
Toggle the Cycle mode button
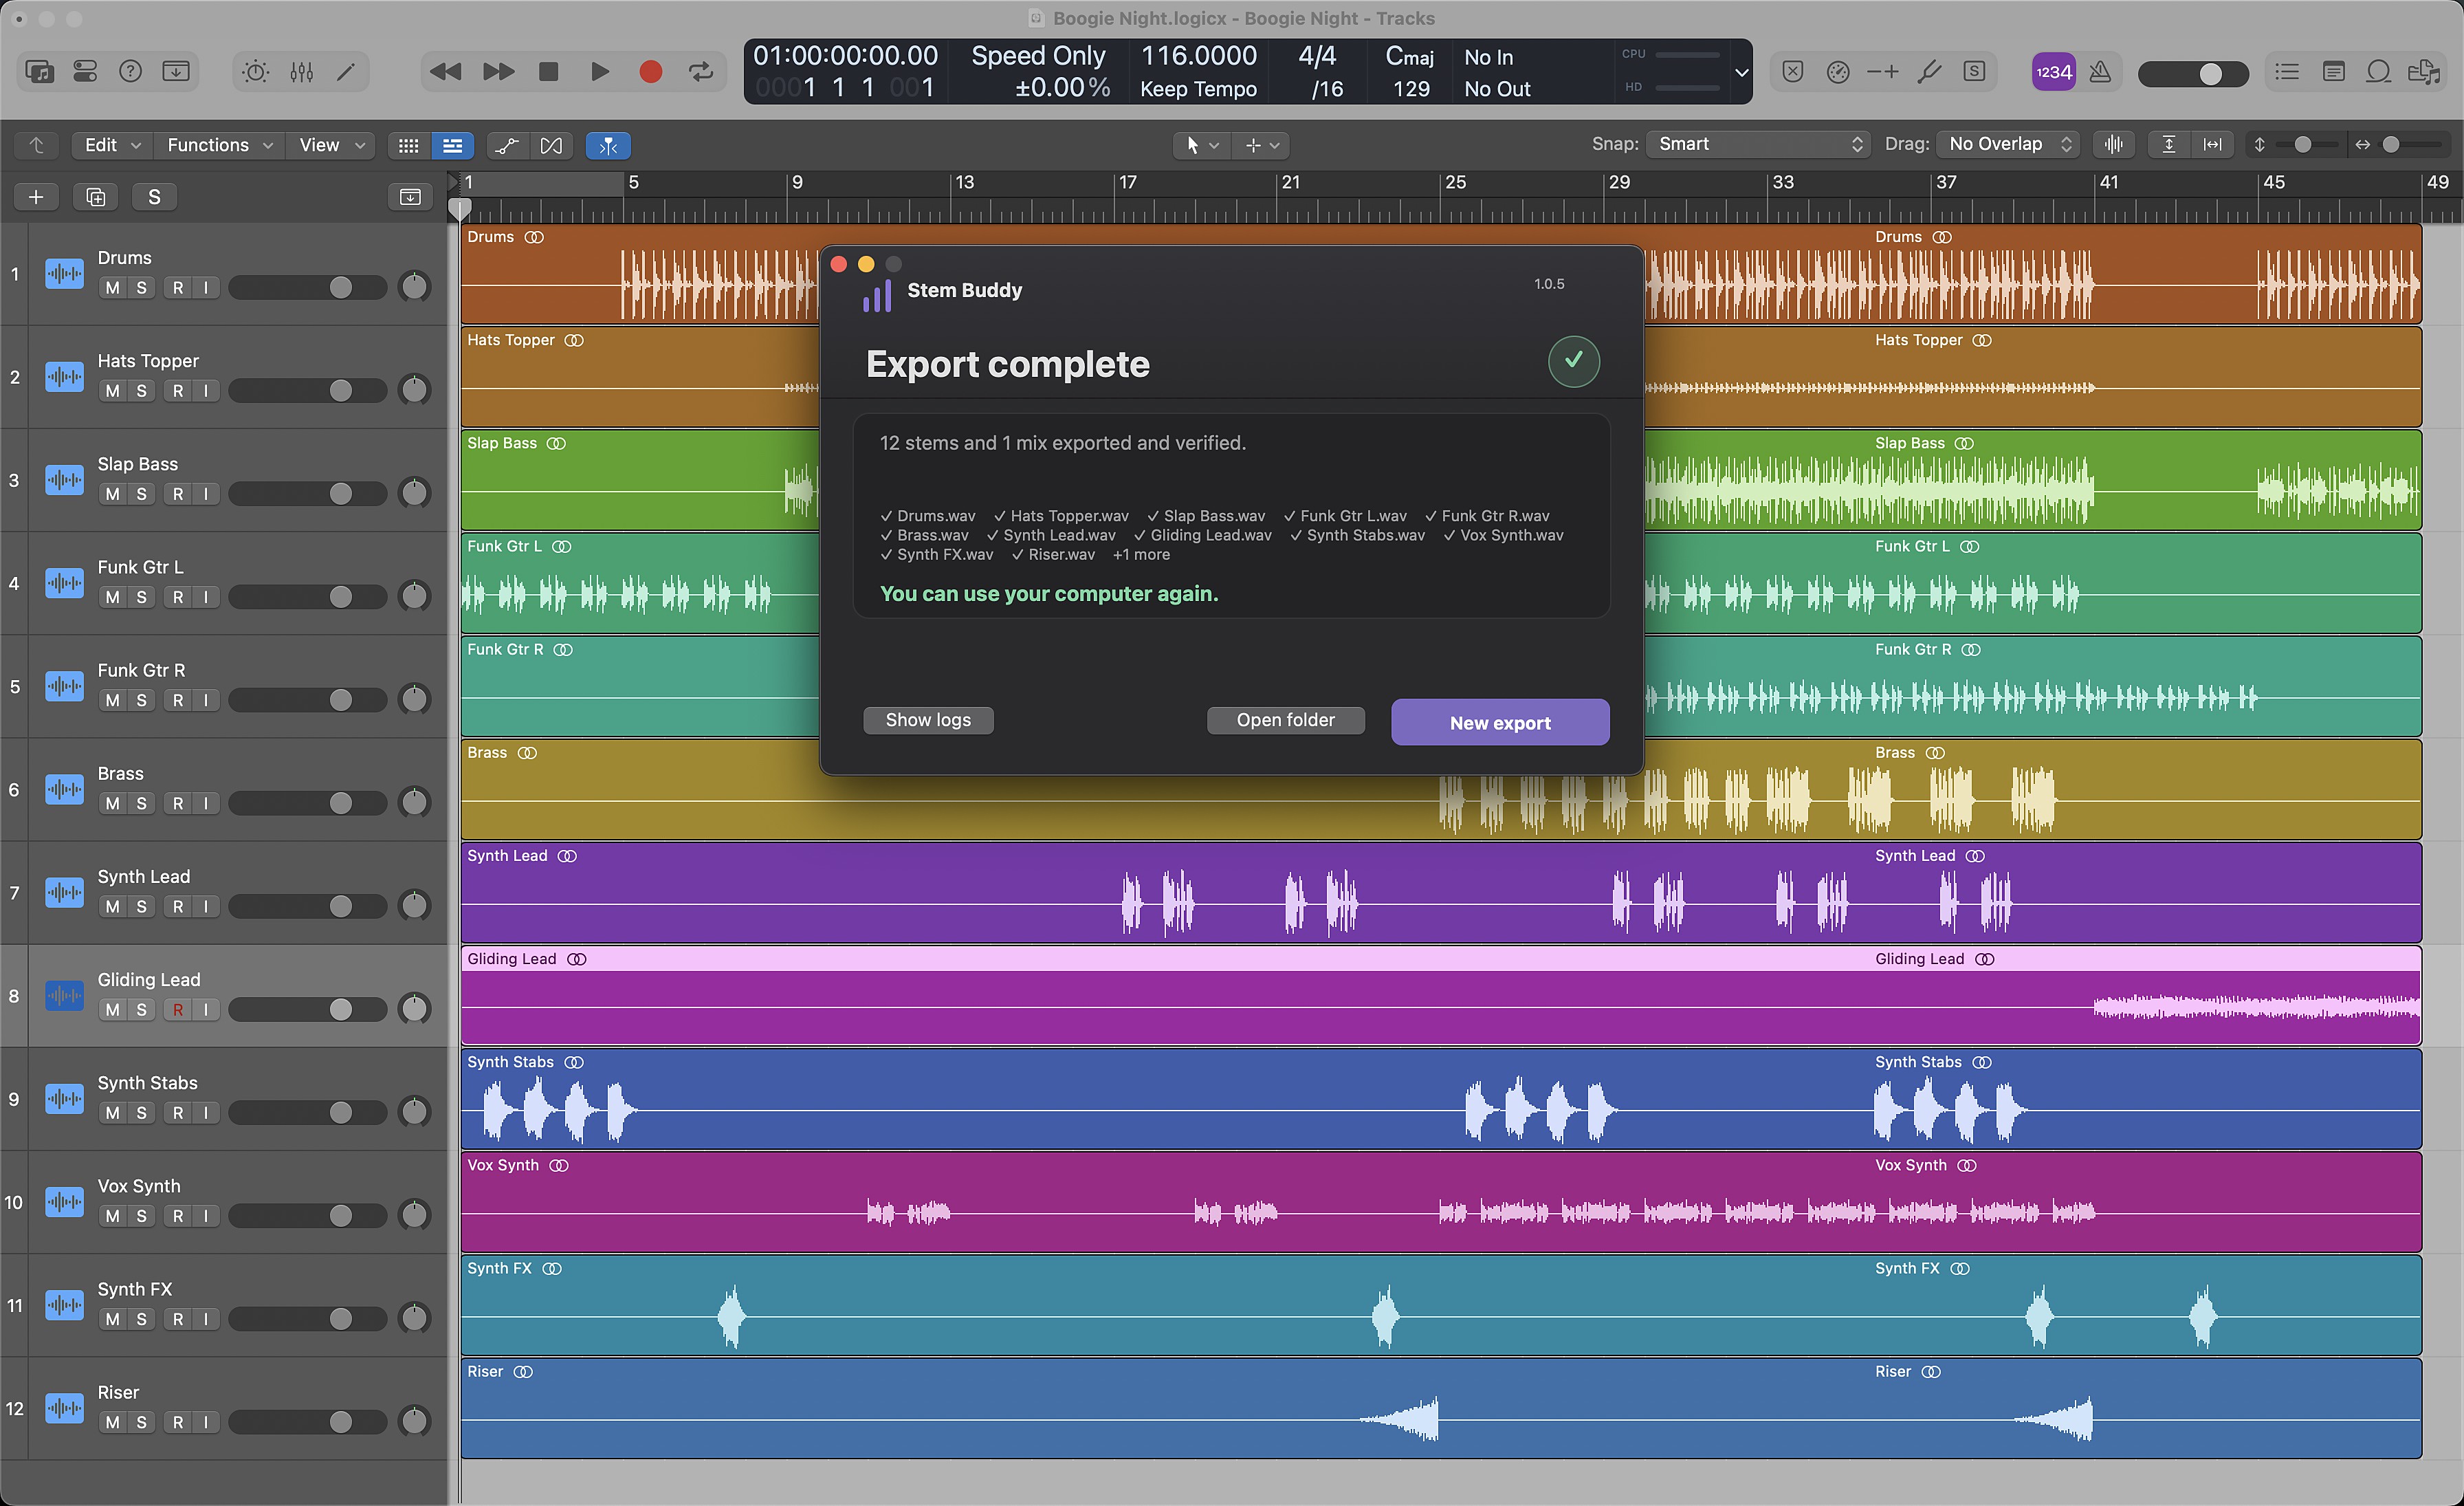tap(702, 72)
